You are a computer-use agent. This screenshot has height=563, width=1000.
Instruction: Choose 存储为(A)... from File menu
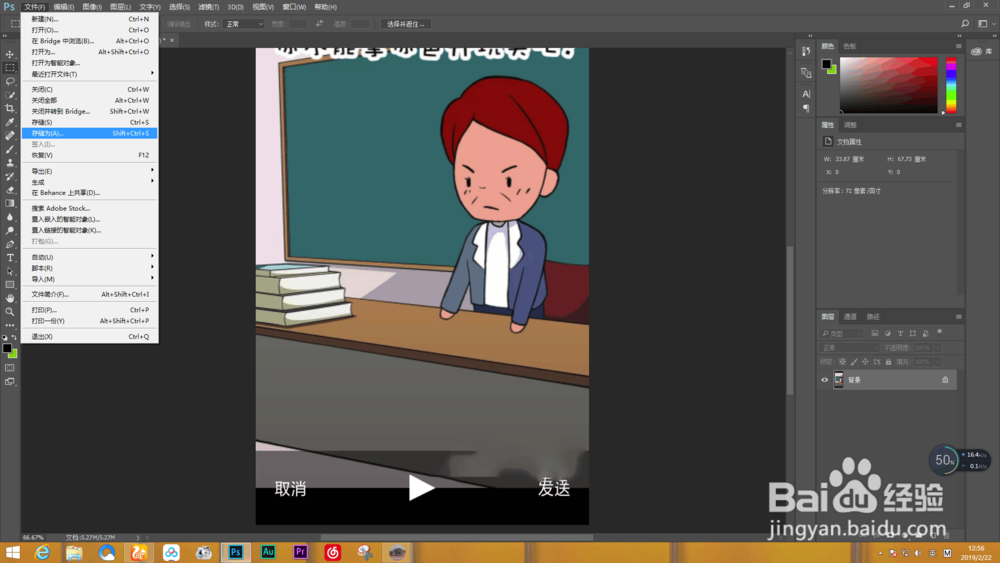tap(90, 133)
